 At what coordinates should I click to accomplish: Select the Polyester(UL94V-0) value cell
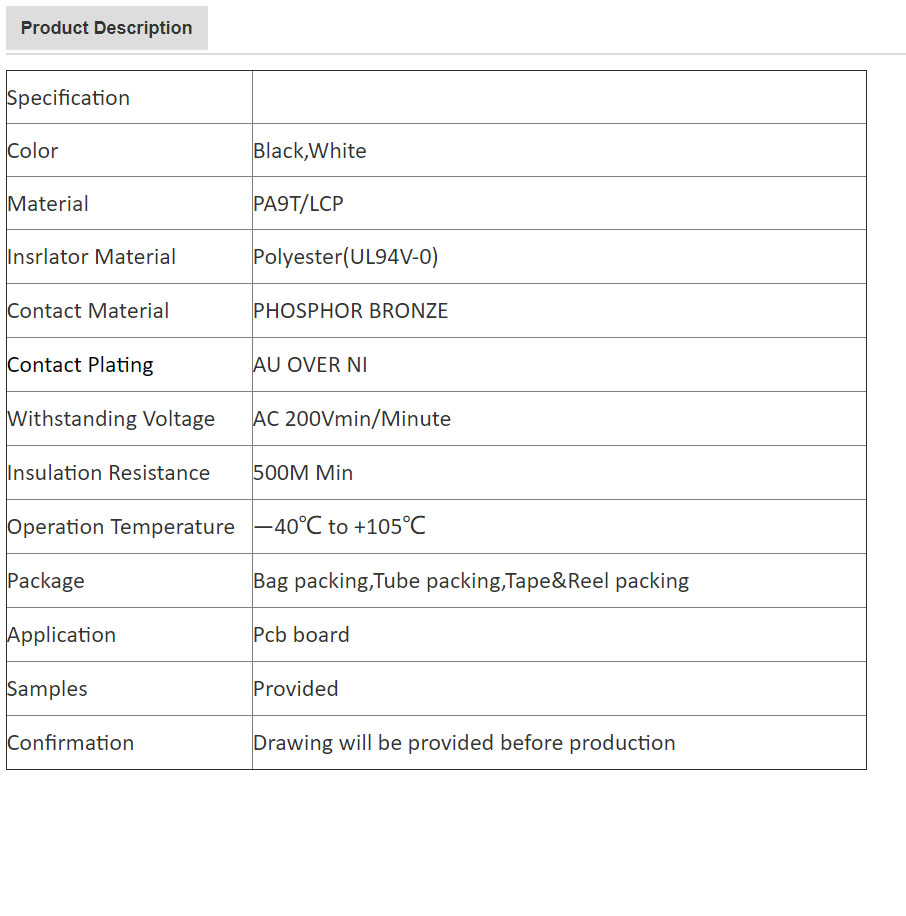[346, 257]
